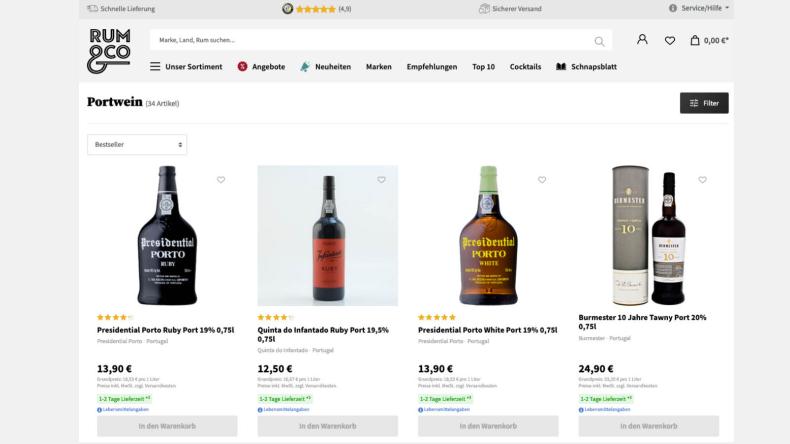Open the Empfehlungen menu item
790x444 pixels.
[x=432, y=67]
